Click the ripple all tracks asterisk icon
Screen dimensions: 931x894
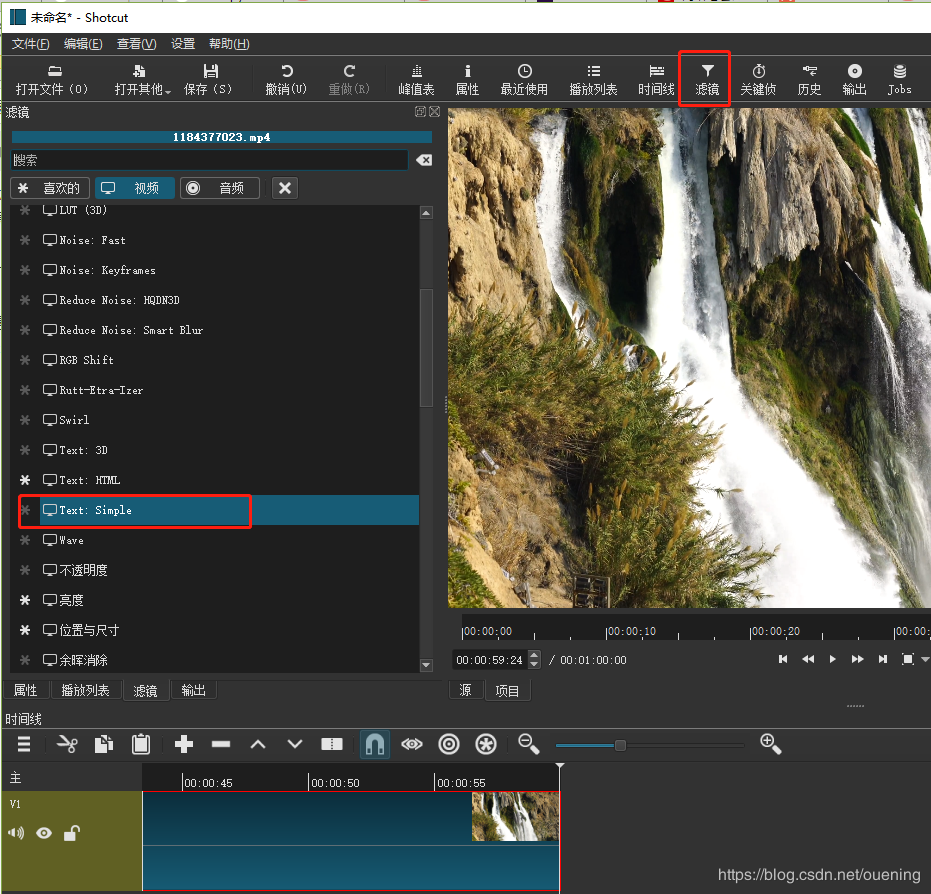click(486, 744)
